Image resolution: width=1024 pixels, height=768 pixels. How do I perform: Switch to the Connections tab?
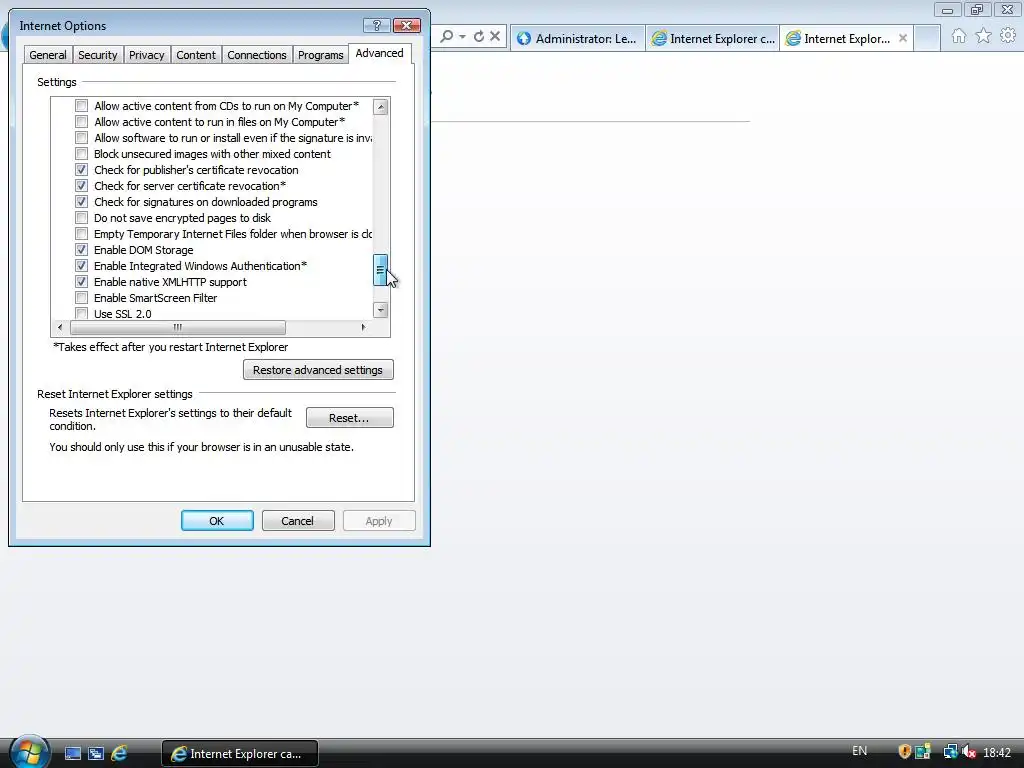(x=257, y=55)
